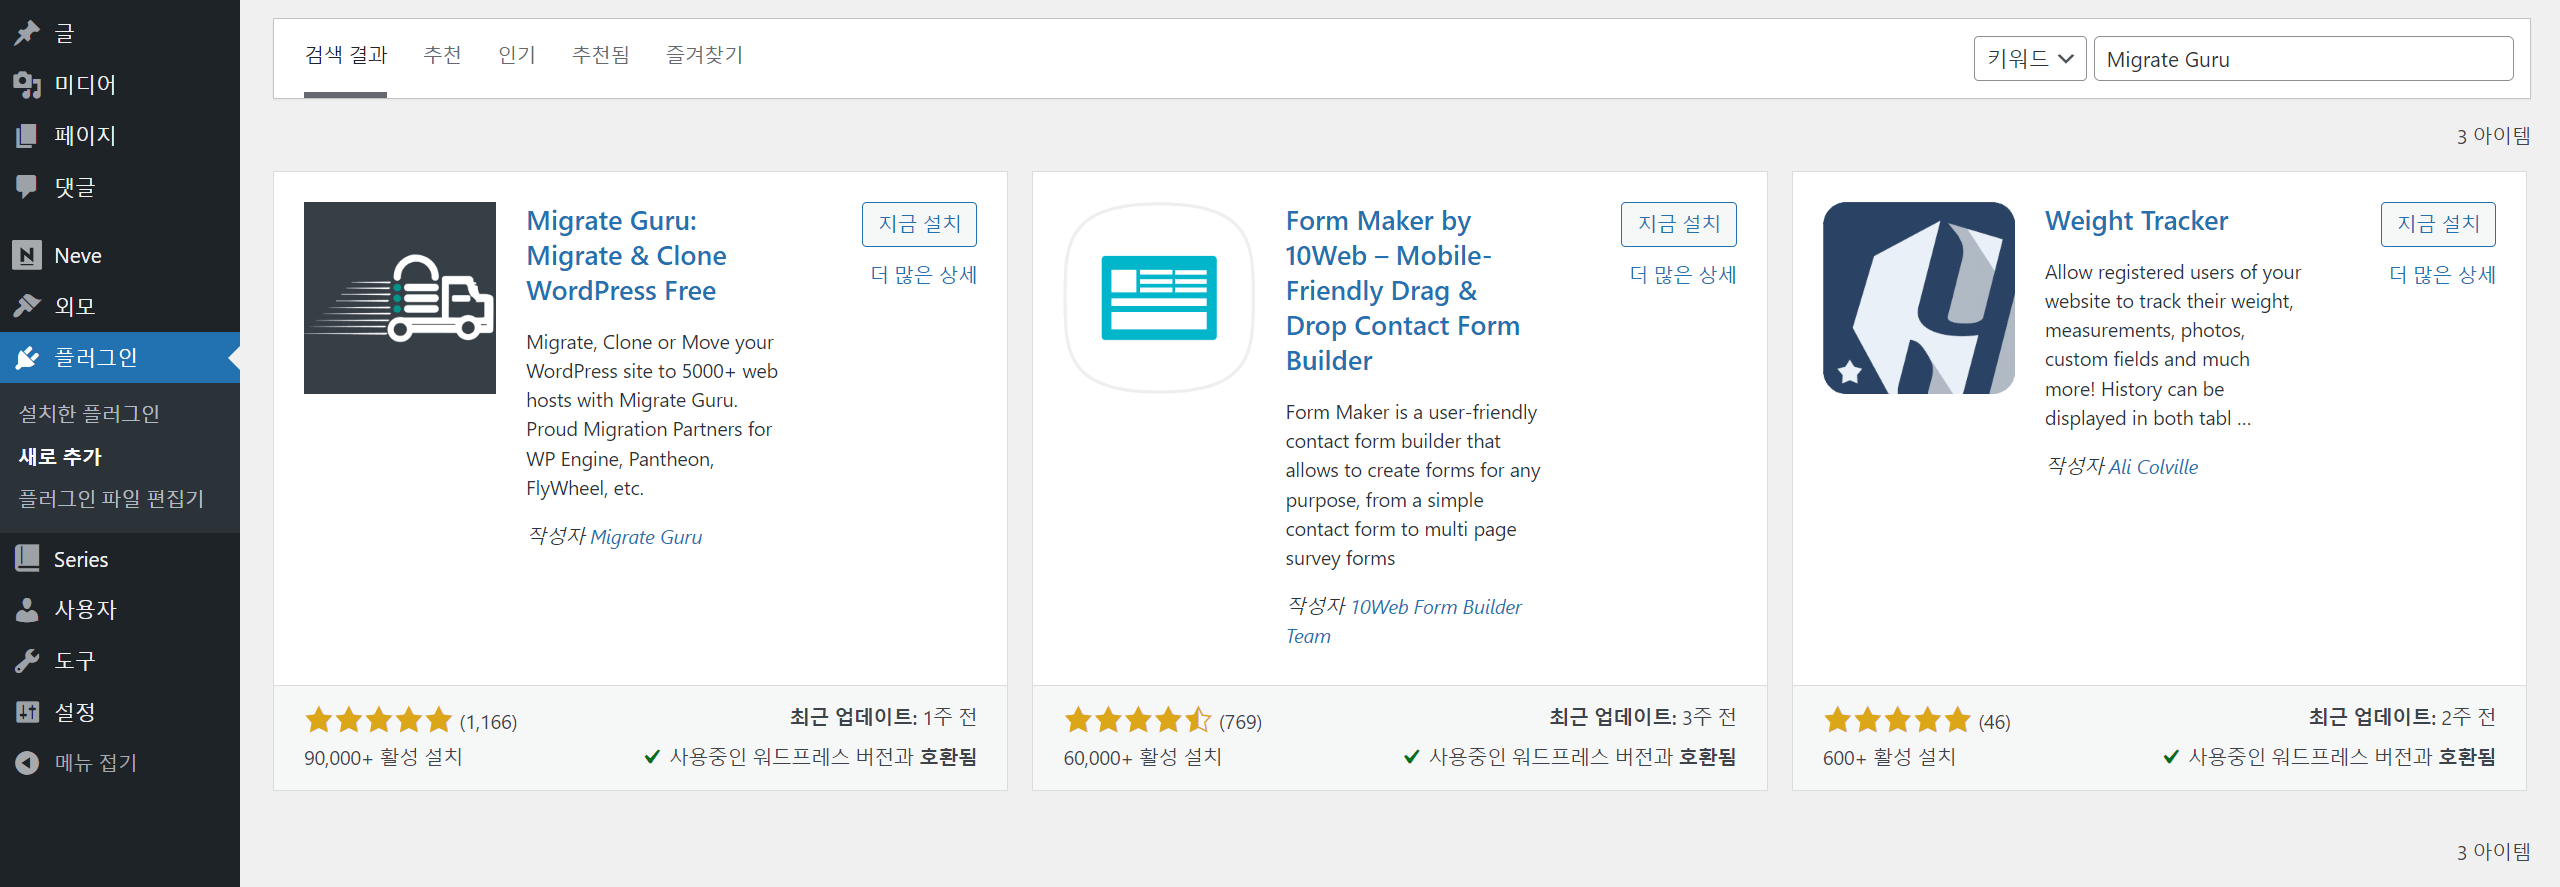Open the 미디어 menu label
Screen dimensions: 2560x887
85,84
